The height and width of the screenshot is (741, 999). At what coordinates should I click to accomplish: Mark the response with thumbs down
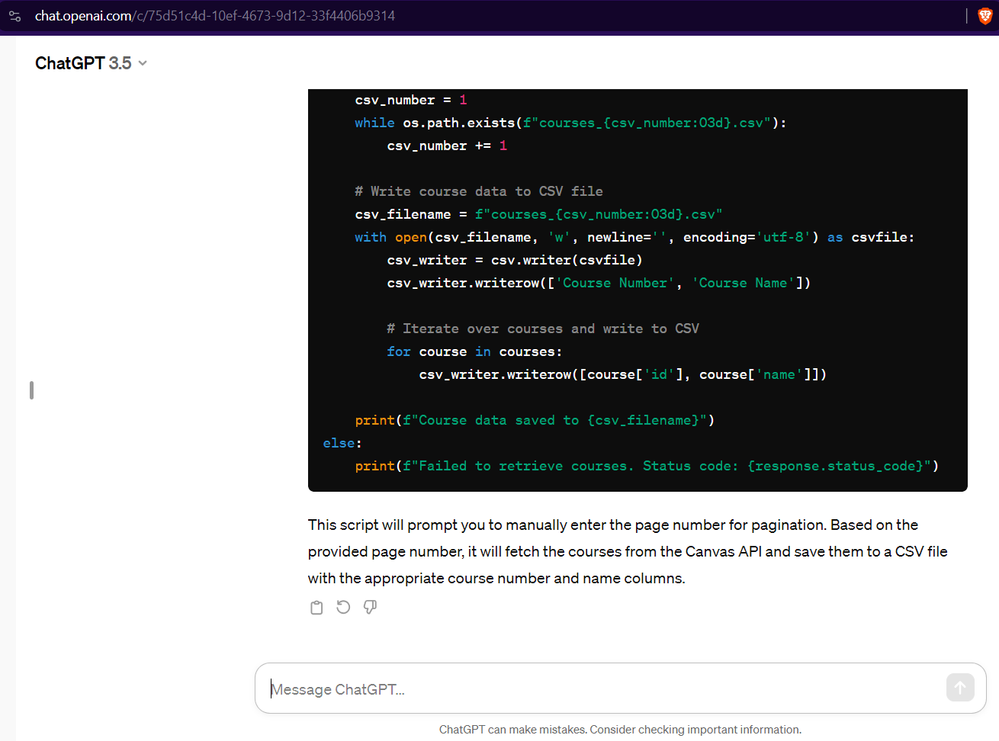click(x=370, y=607)
